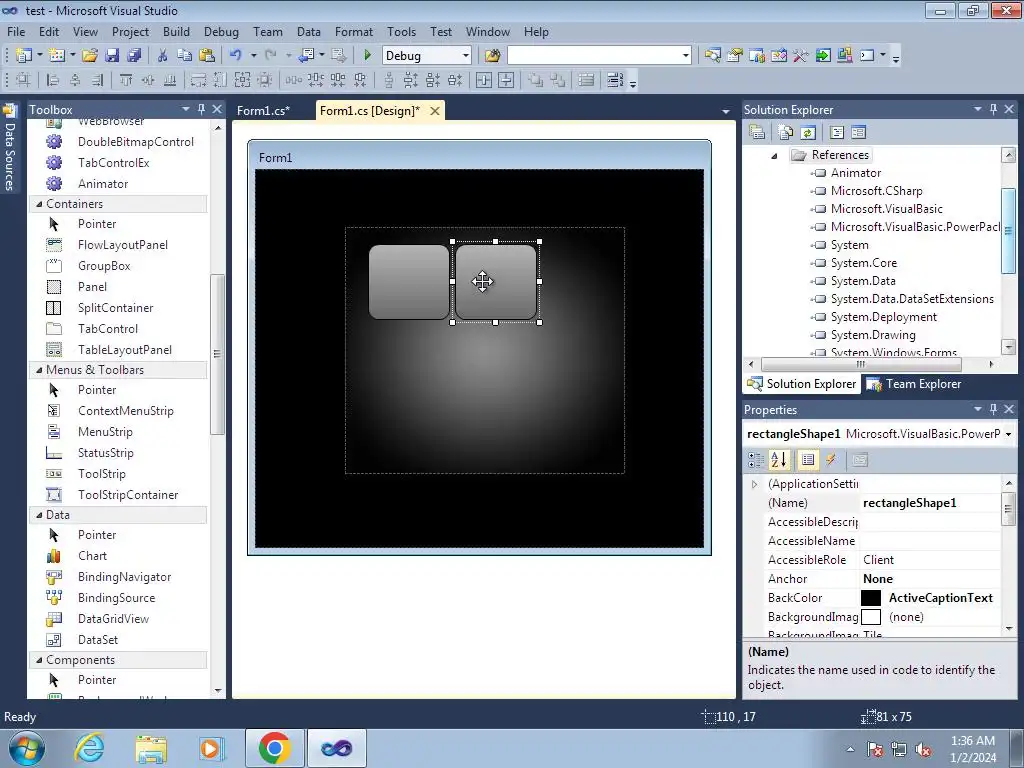Switch to the Form1.cs* code tab

point(263,110)
